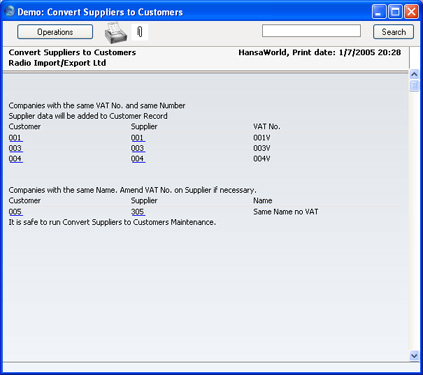Open the Operations menu button
The image size is (423, 375).
pos(55,32)
